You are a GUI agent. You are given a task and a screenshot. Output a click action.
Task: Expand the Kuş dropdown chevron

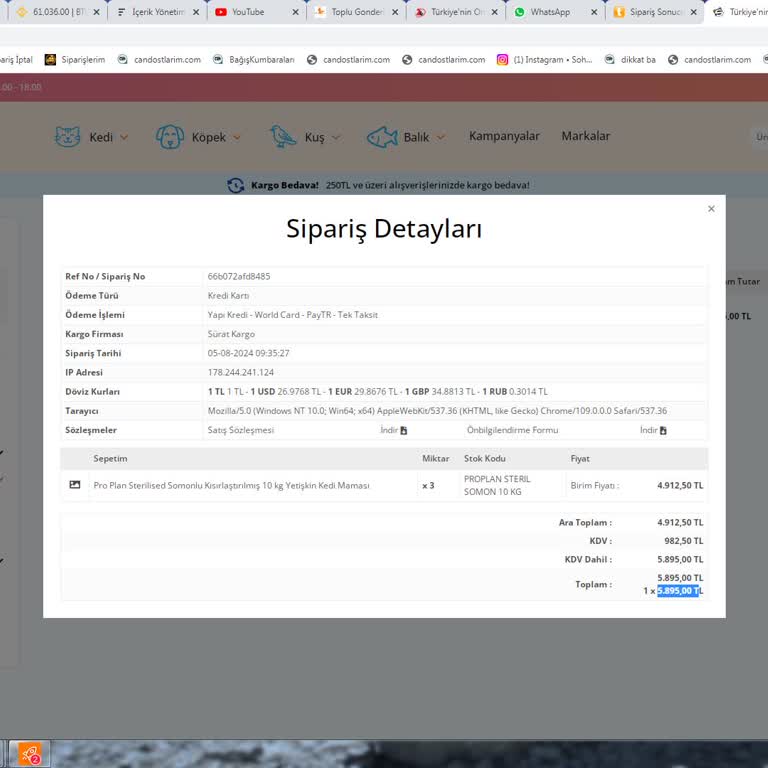point(336,138)
